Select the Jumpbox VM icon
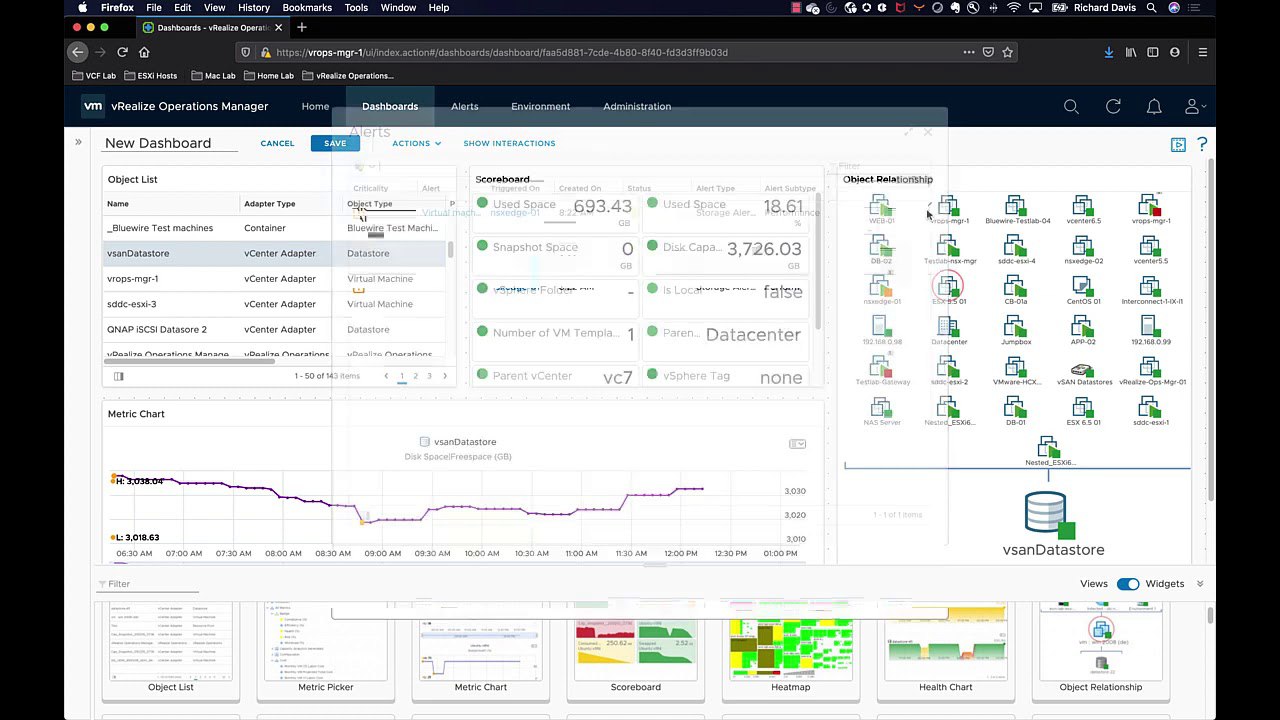The image size is (1280, 720). click(1016, 327)
